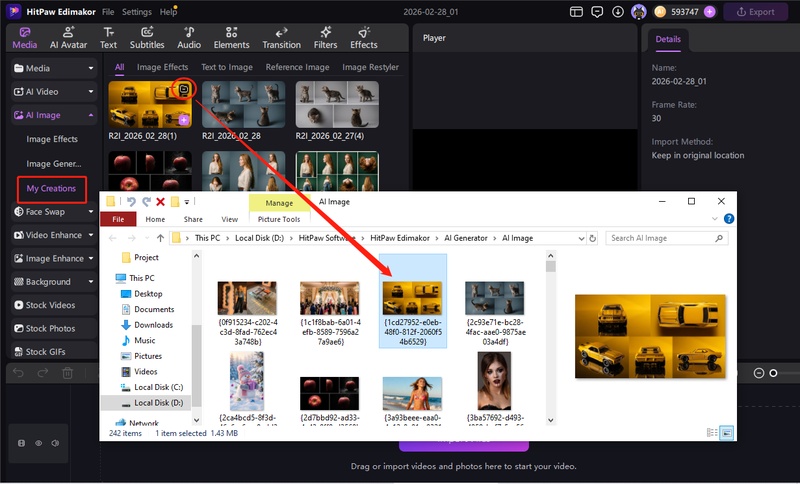Toggle the track lock icon
The image size is (800, 484).
point(21,443)
